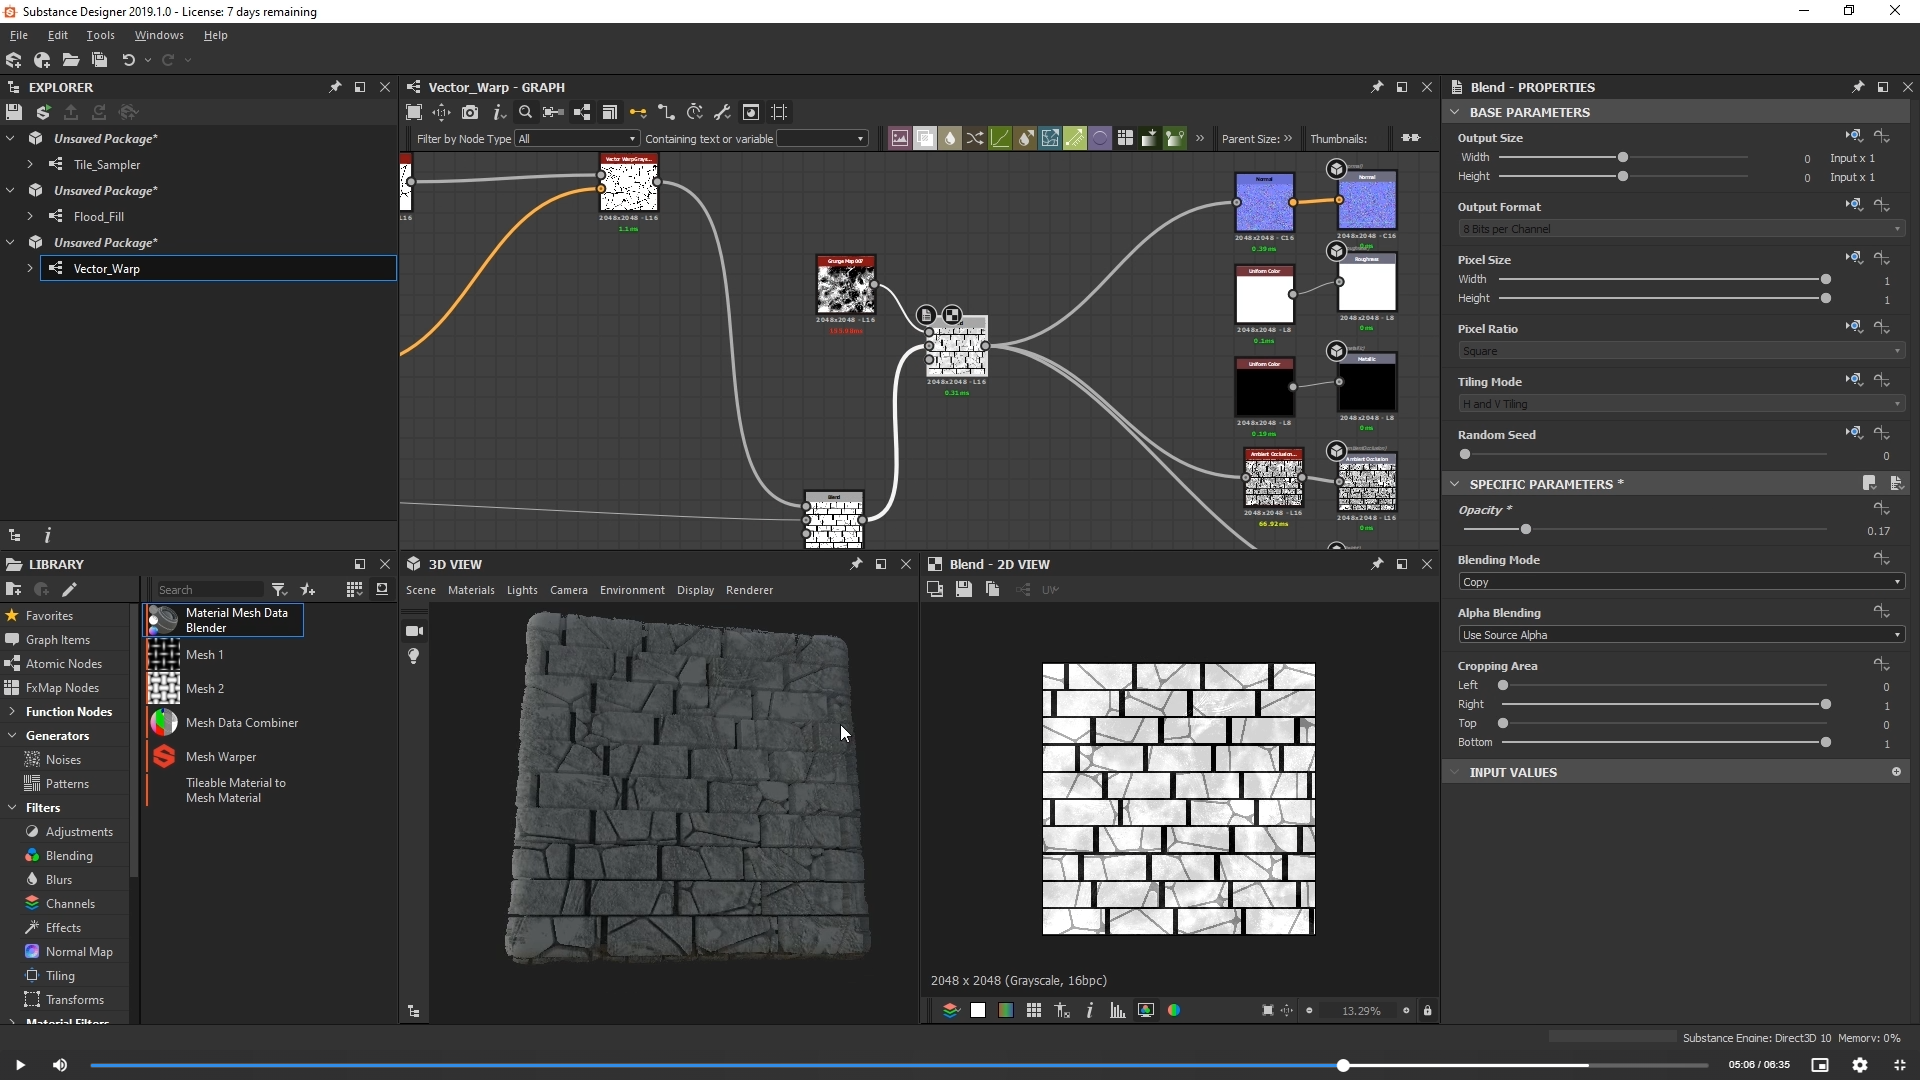Open the Filter by Node Type dropdown

(576, 138)
